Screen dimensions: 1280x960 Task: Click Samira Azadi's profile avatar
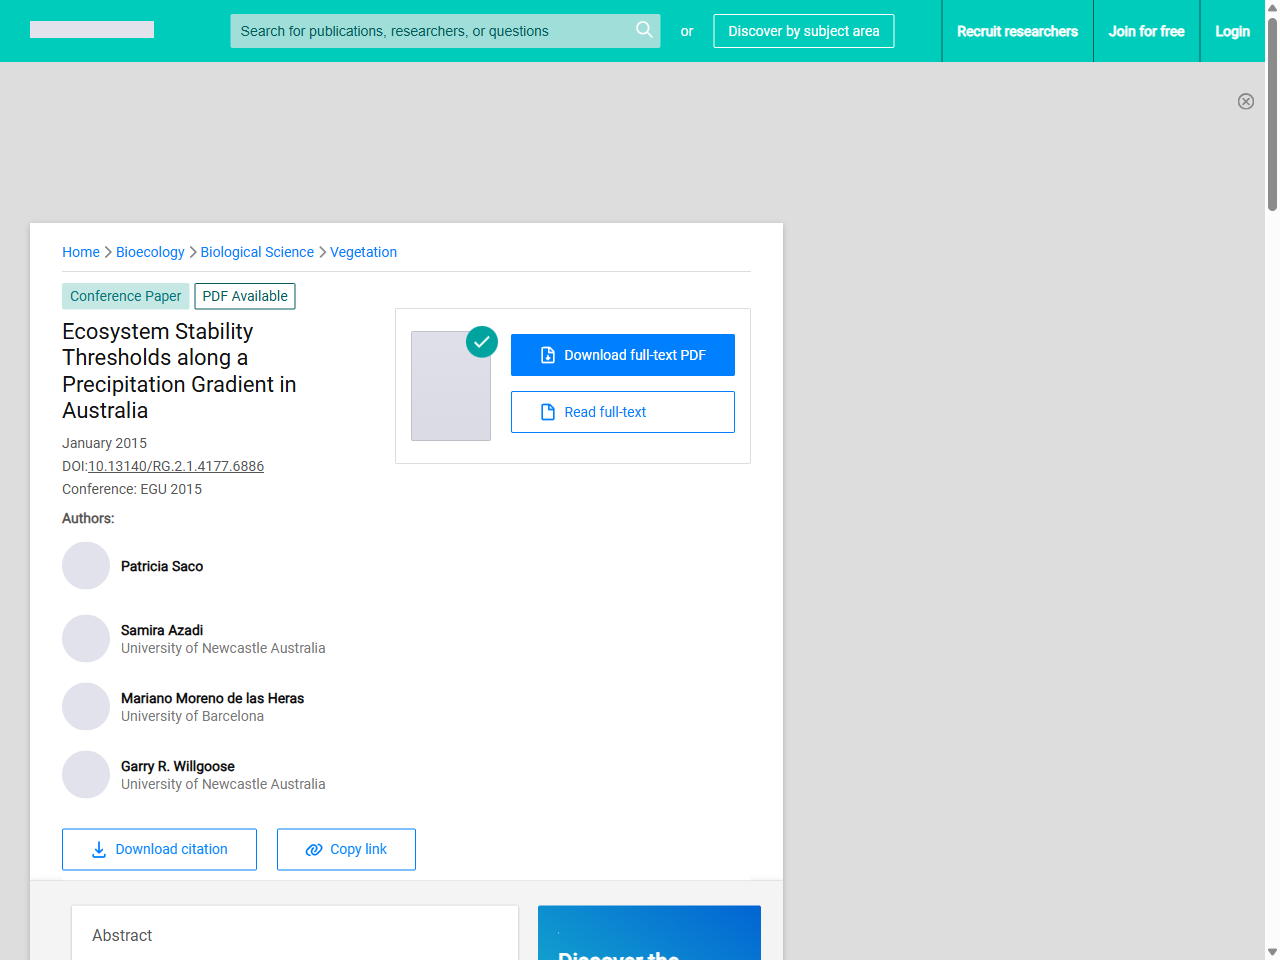[x=86, y=638]
